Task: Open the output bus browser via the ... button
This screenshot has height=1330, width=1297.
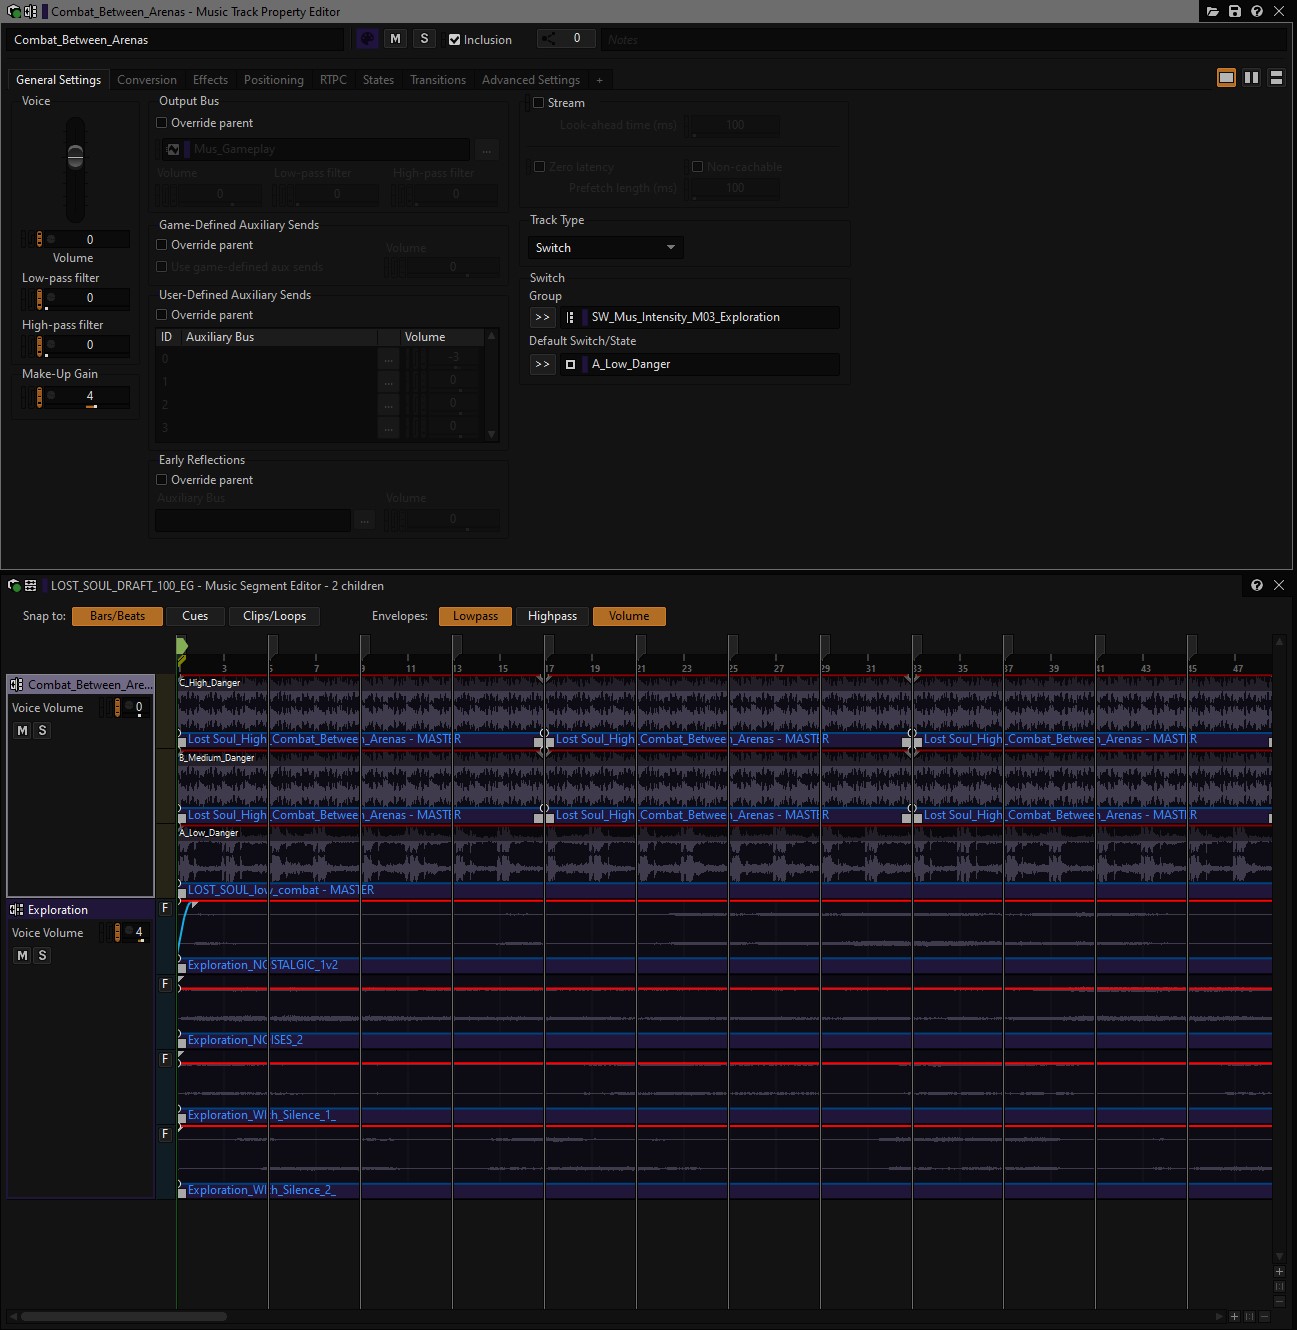Action: 487,150
